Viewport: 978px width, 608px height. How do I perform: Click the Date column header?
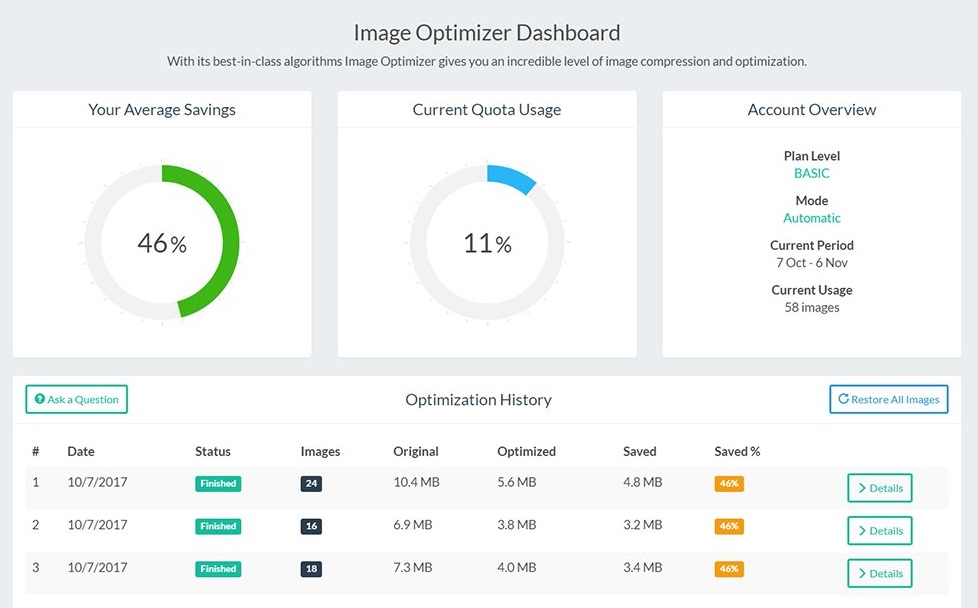tap(81, 451)
